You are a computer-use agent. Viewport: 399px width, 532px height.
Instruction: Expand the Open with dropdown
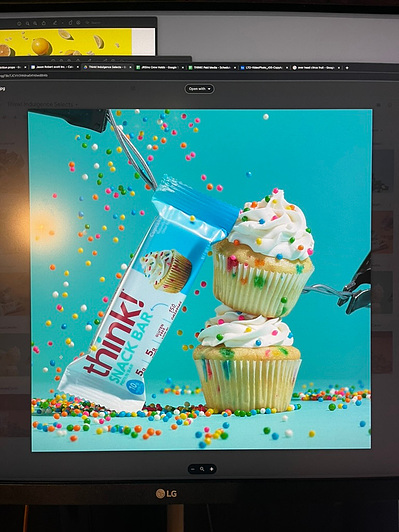pos(200,89)
